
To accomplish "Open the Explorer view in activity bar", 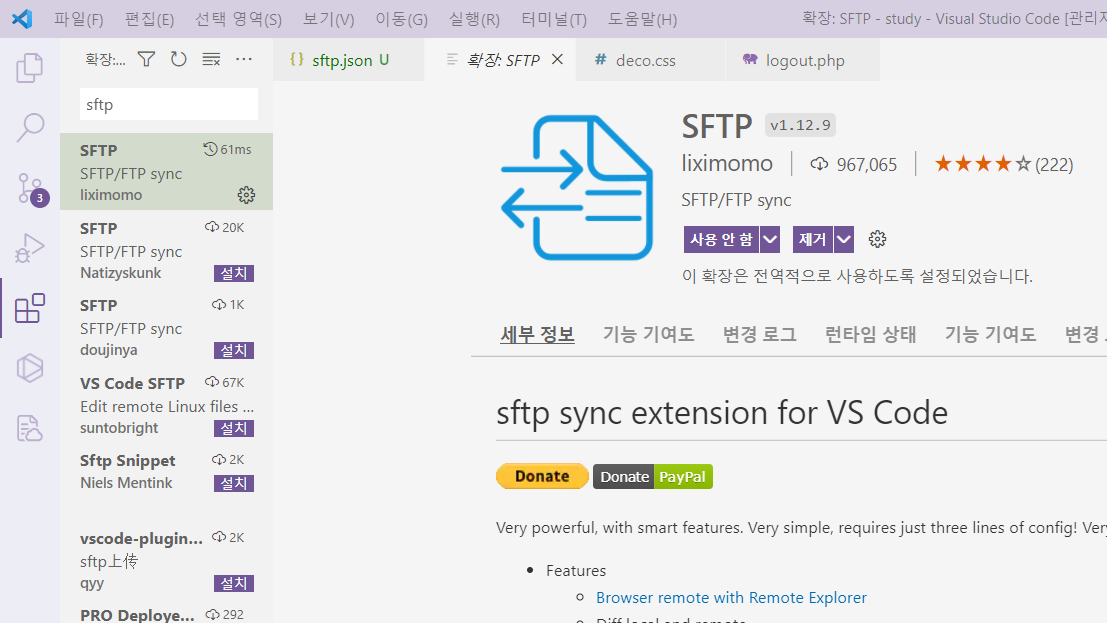I will (30, 68).
